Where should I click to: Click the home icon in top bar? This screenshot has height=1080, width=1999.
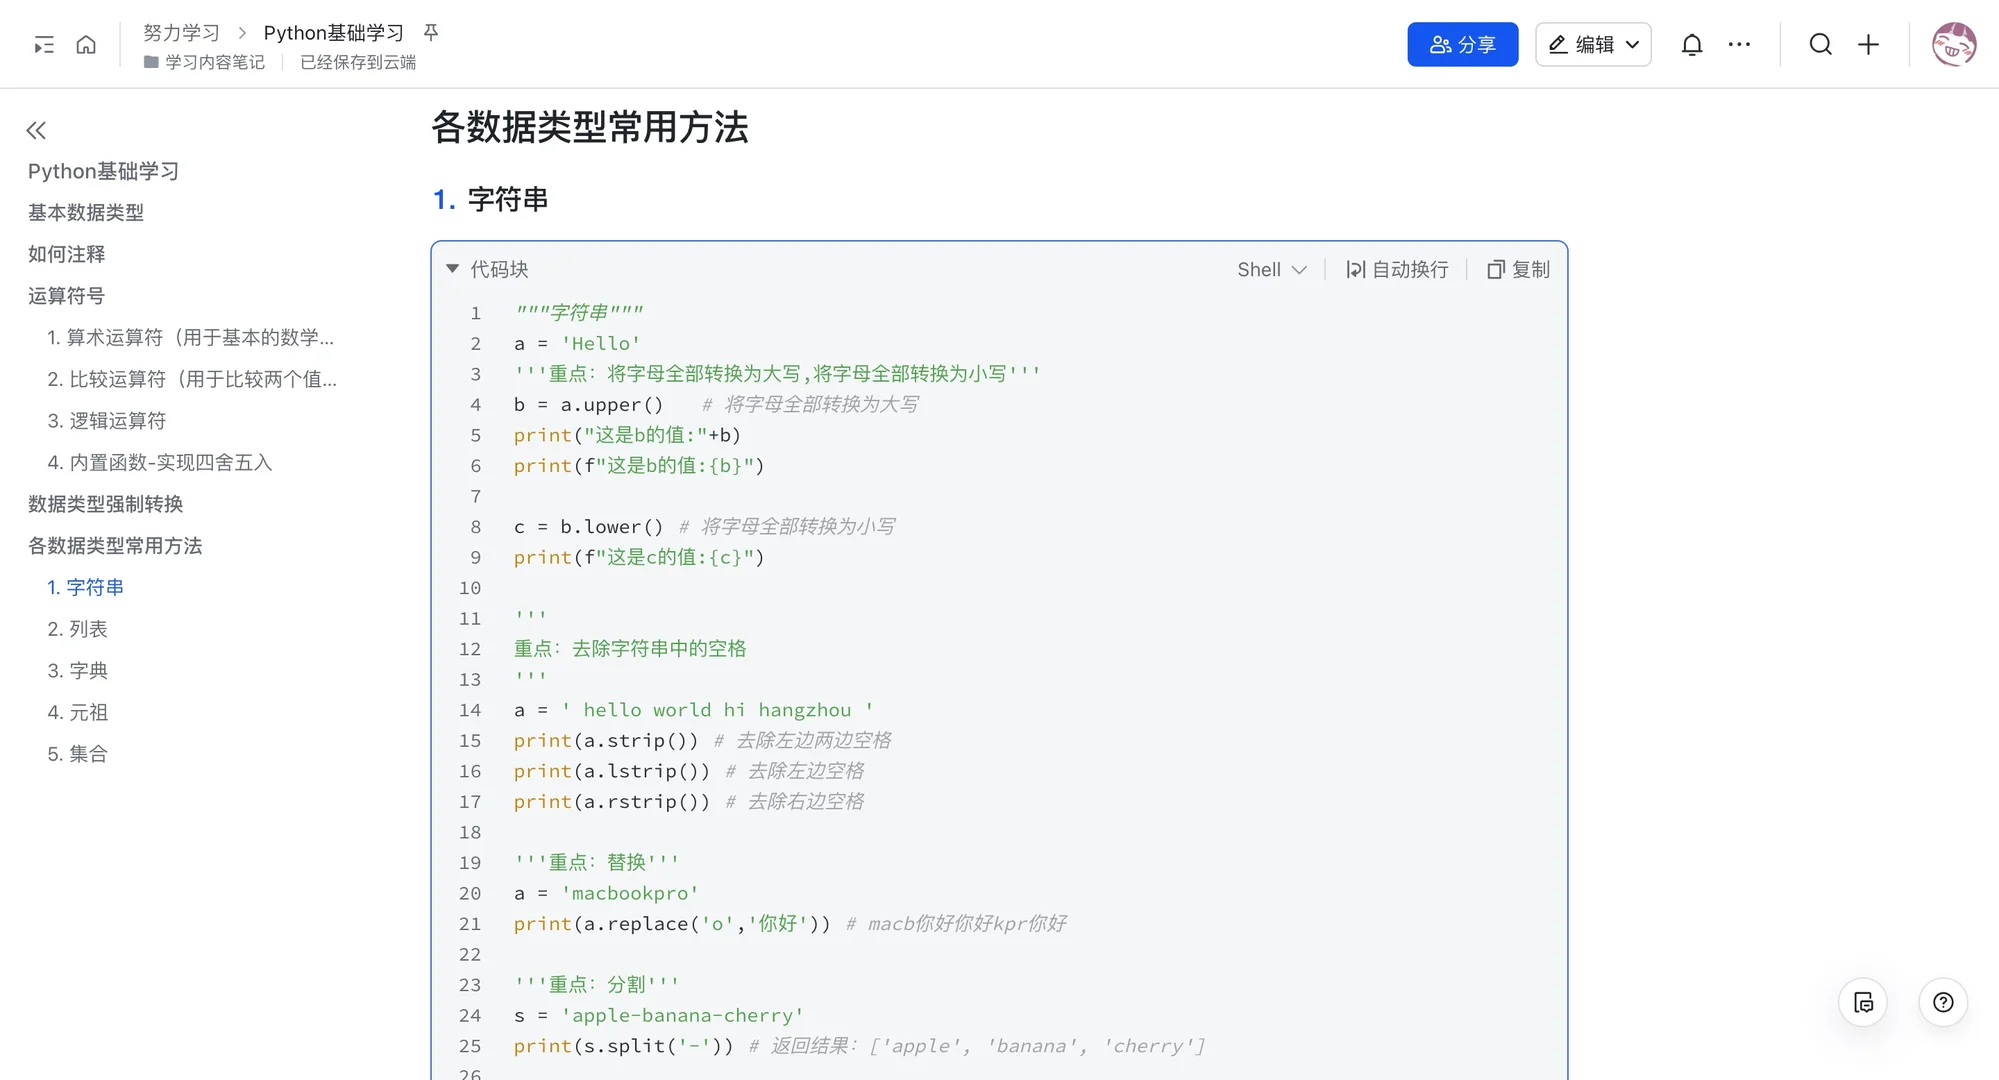86,44
